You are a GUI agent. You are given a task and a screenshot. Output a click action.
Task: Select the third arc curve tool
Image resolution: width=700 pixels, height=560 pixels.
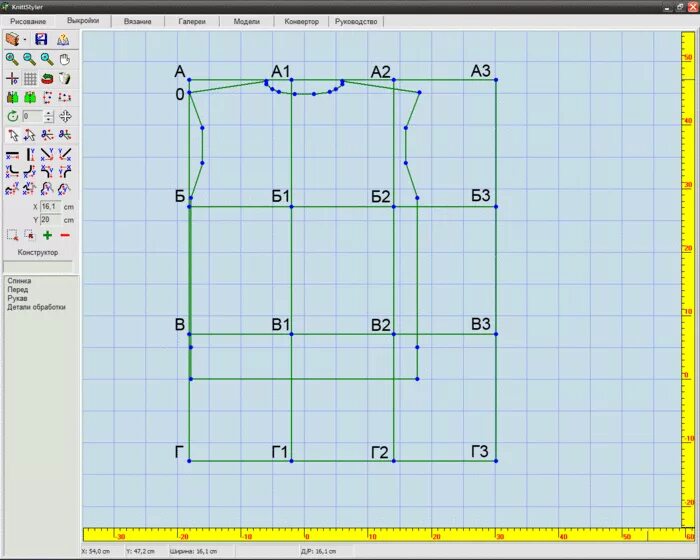pos(47,189)
